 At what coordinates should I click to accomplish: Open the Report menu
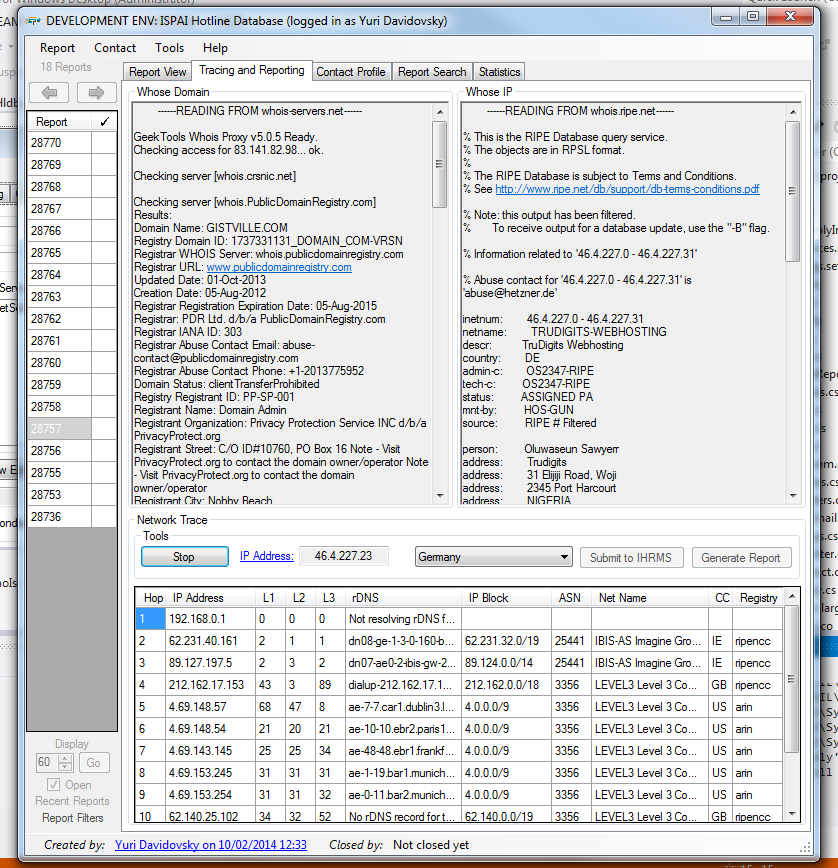tap(57, 48)
